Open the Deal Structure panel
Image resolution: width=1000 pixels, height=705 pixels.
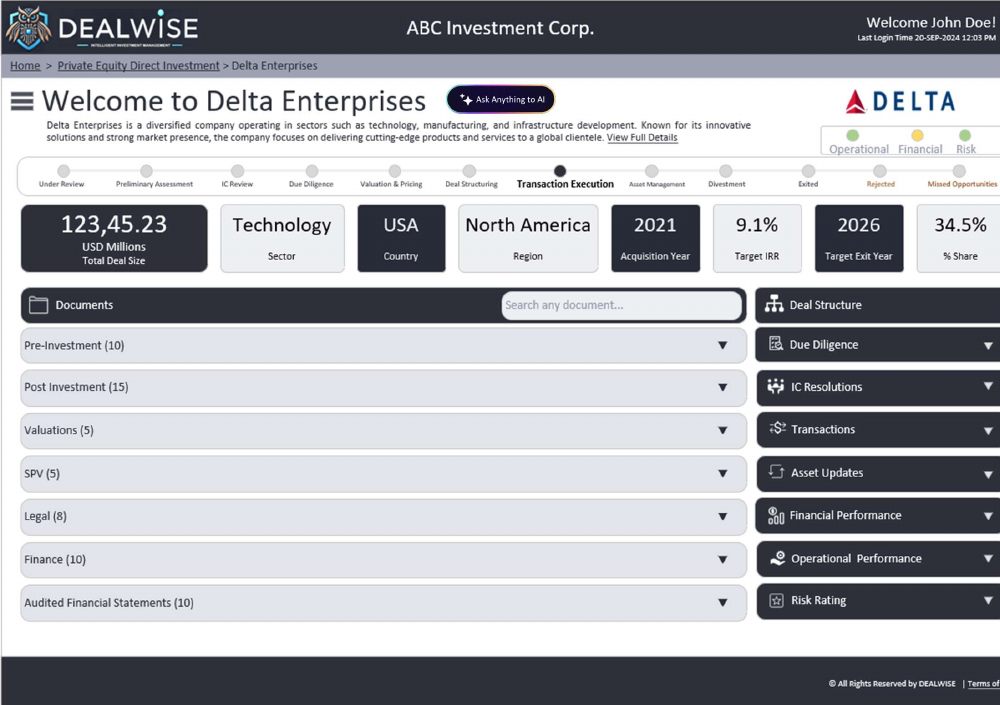(878, 305)
